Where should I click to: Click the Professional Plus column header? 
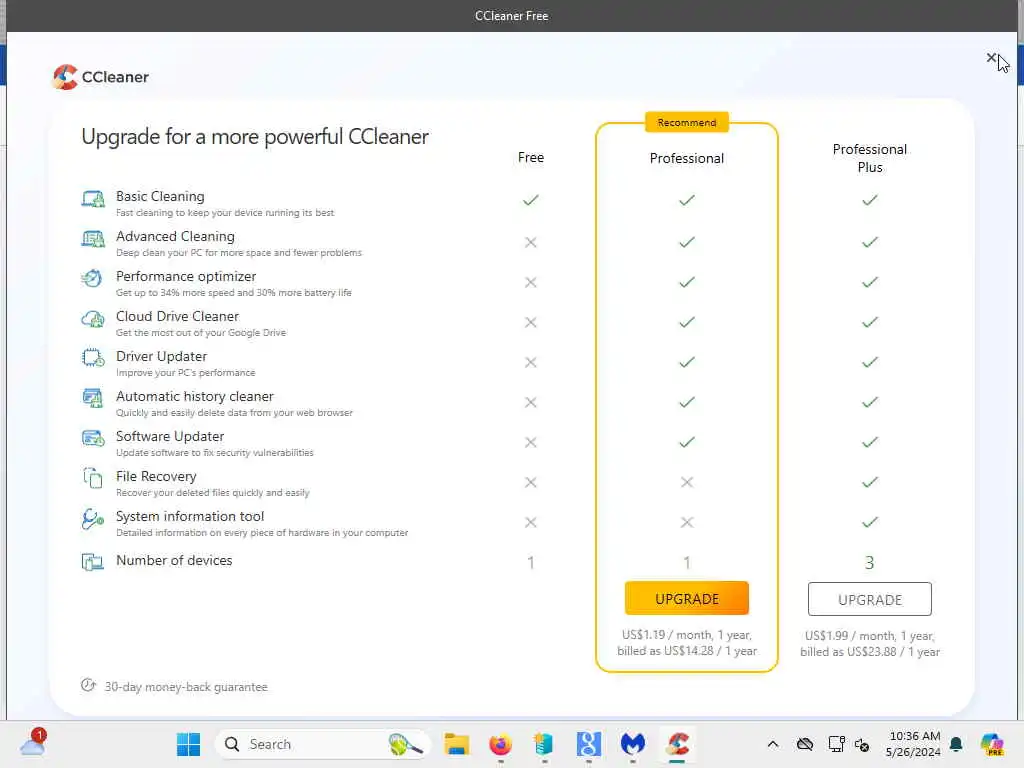869,158
